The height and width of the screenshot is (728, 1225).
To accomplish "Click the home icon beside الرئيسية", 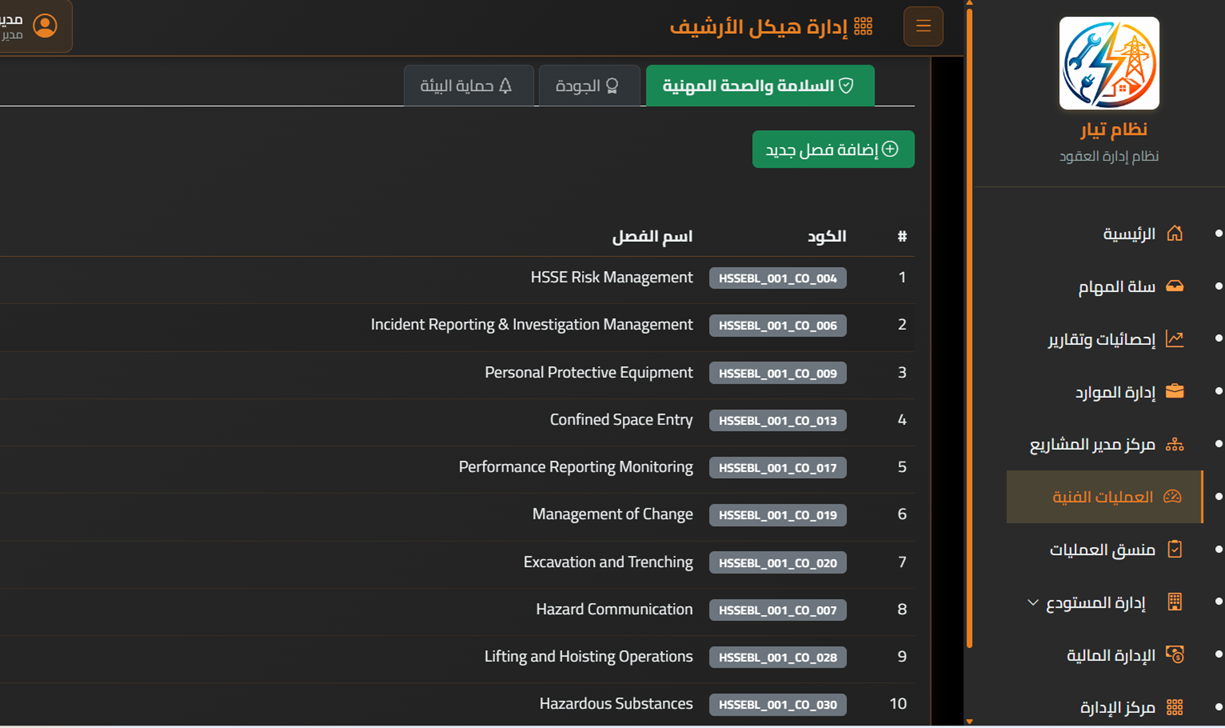I will tap(1174, 233).
